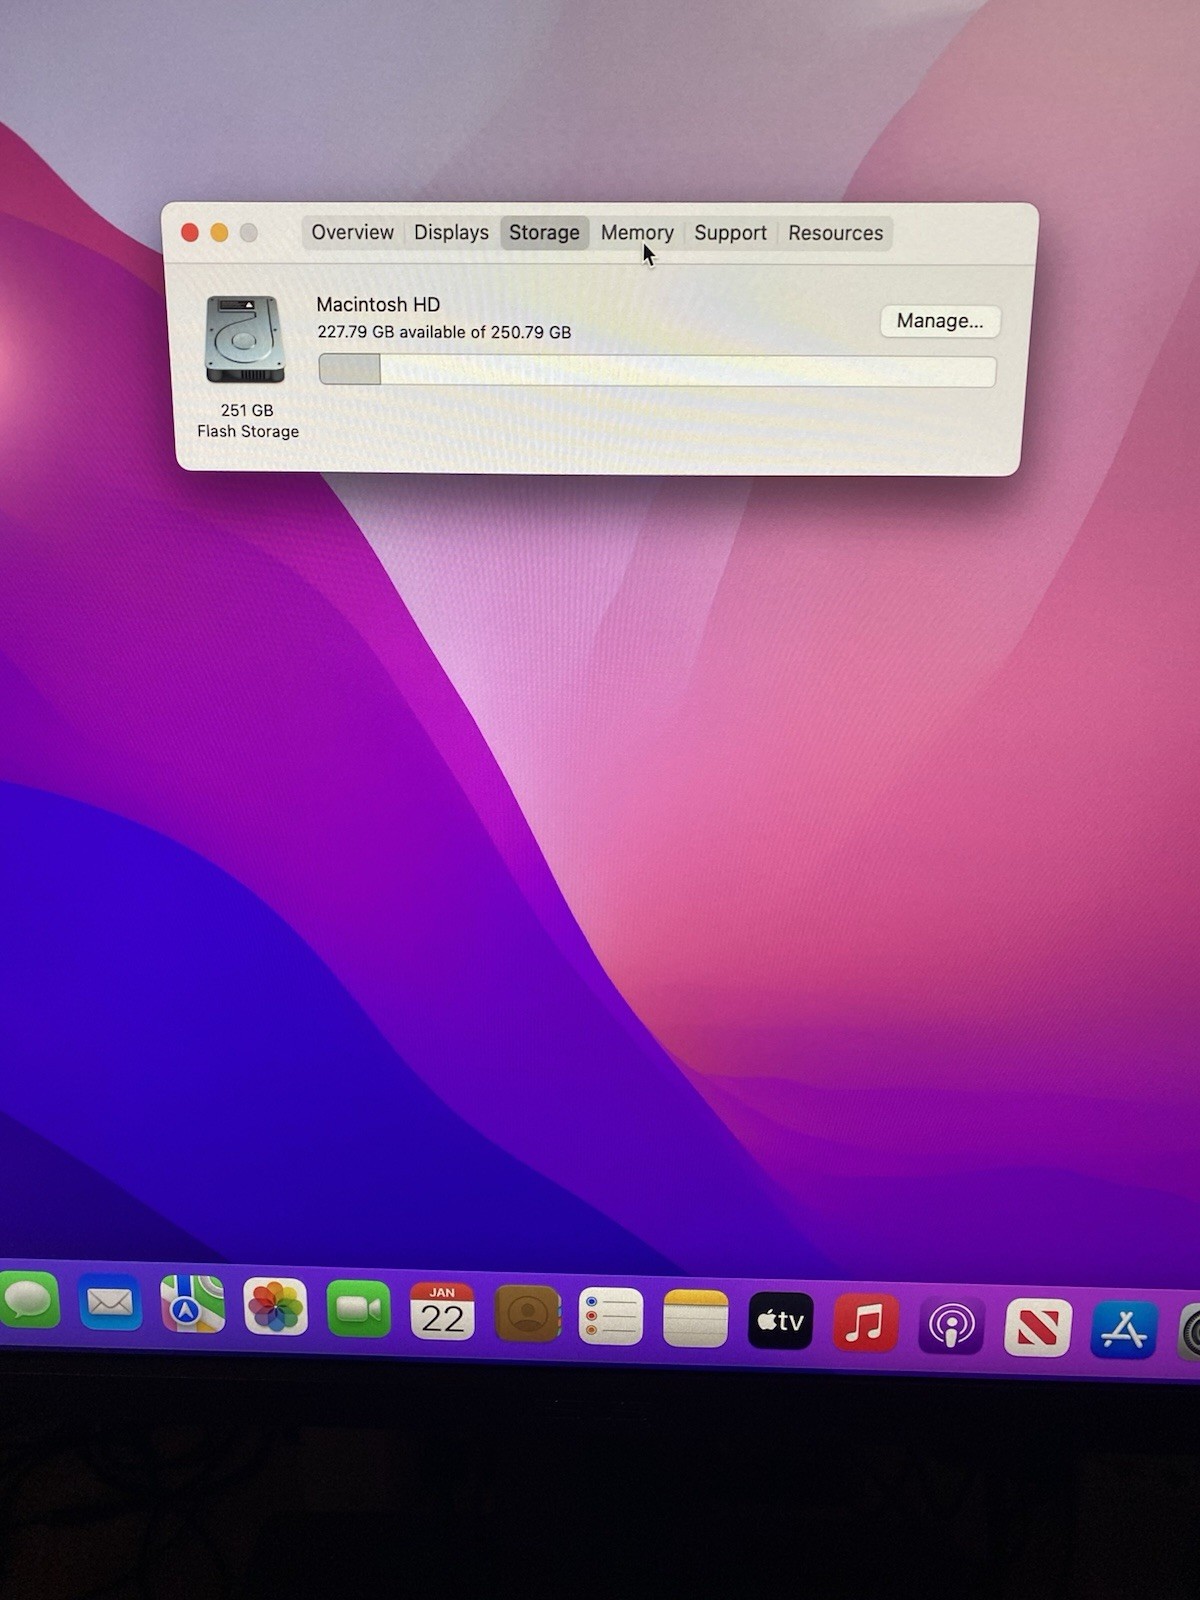Switch to the Support tab
This screenshot has height=1600, width=1200.
pyautogui.click(x=730, y=233)
